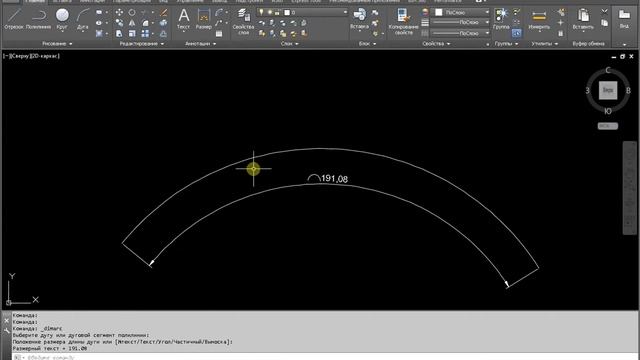Select the Полилиния tool

[x=38, y=20]
